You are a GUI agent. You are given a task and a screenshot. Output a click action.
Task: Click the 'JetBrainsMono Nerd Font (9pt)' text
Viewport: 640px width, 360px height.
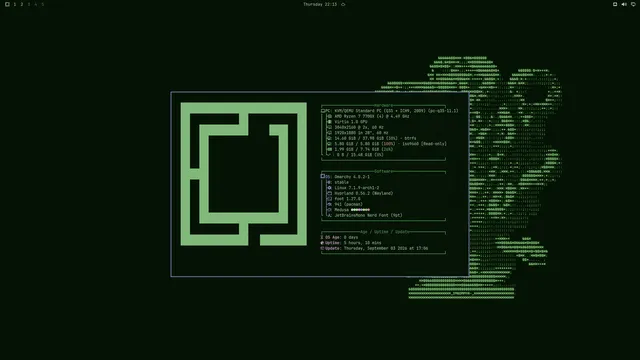(368, 216)
